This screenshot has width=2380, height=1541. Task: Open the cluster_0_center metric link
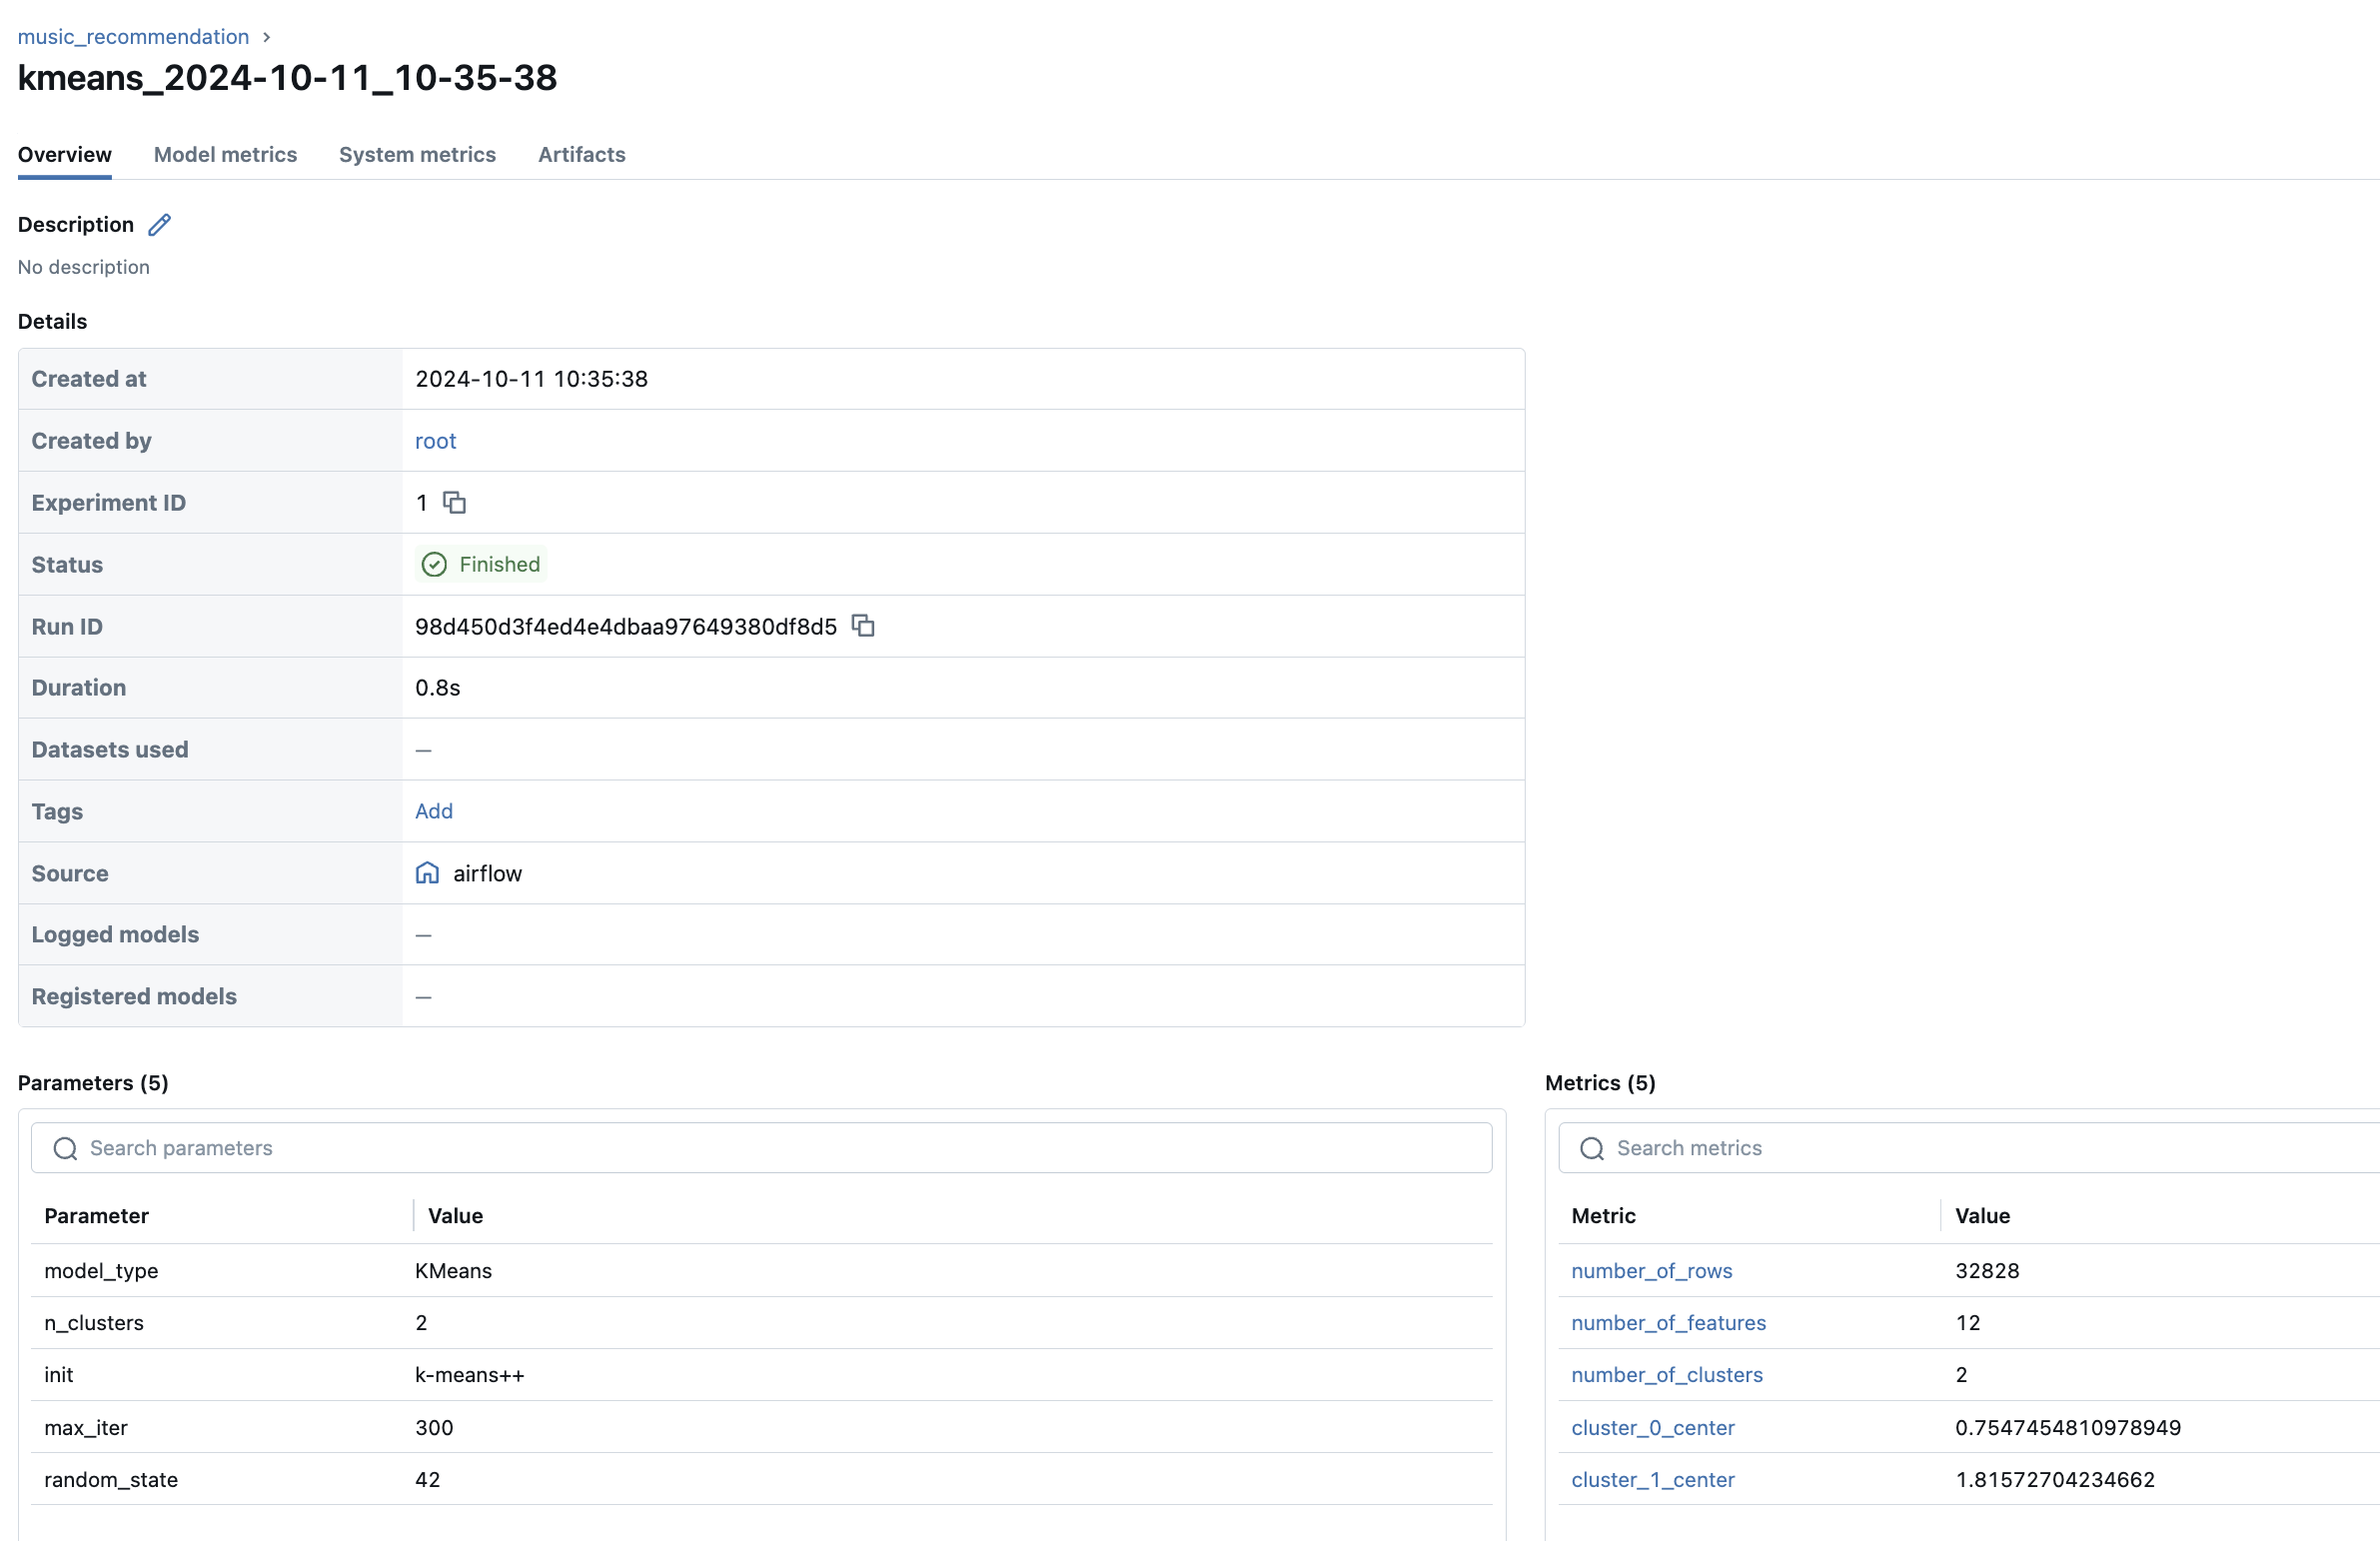click(x=1652, y=1427)
